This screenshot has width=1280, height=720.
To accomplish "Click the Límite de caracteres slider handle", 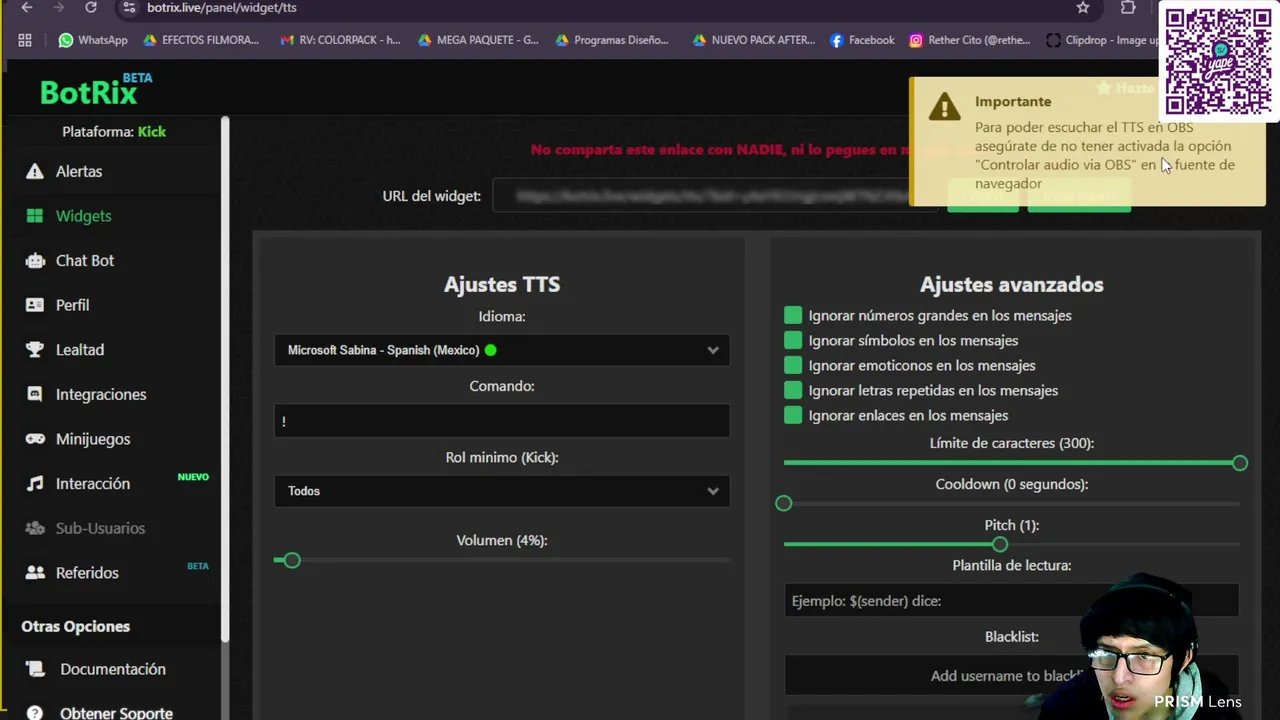I will click(x=1240, y=463).
